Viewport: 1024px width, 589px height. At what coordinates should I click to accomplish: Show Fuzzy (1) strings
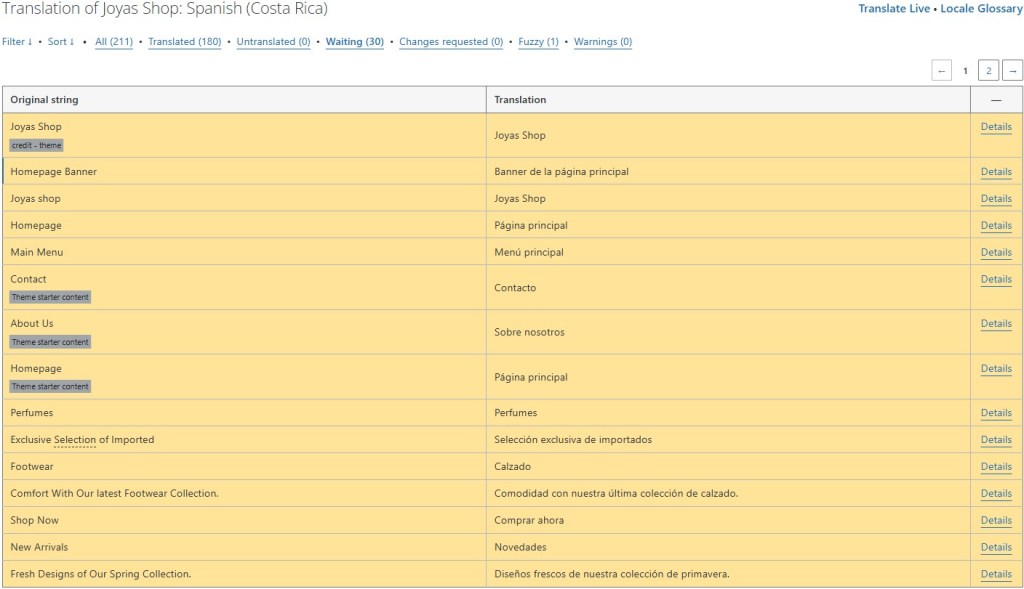click(x=538, y=42)
